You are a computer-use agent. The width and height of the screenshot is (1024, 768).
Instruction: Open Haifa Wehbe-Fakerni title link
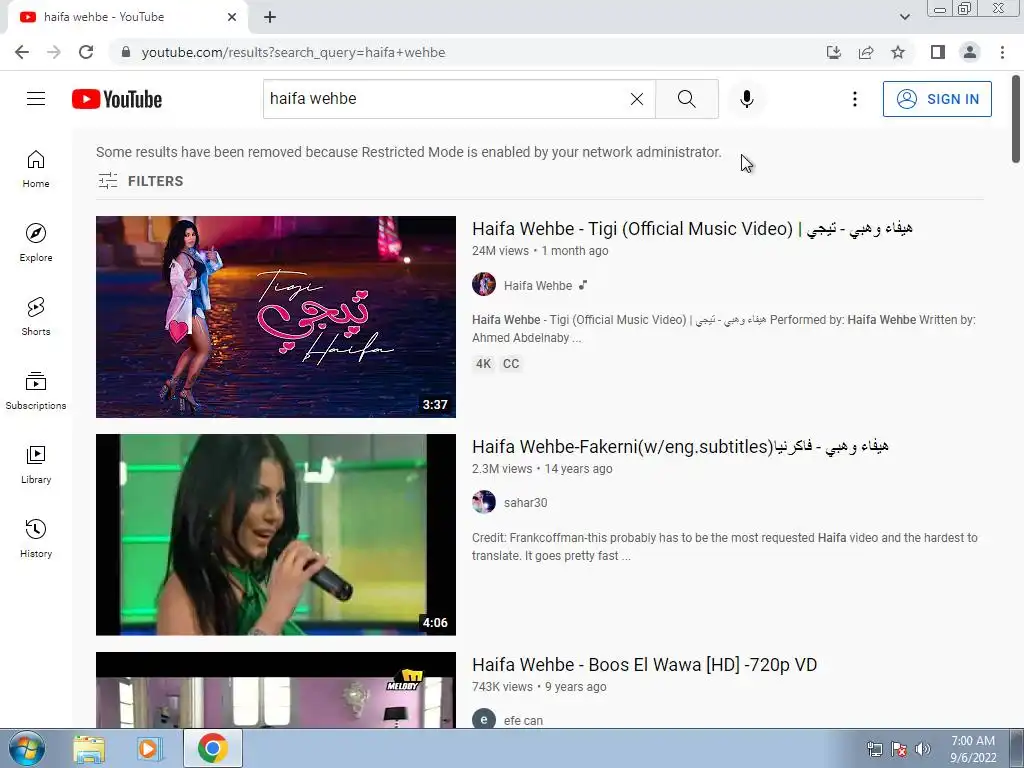click(x=680, y=447)
